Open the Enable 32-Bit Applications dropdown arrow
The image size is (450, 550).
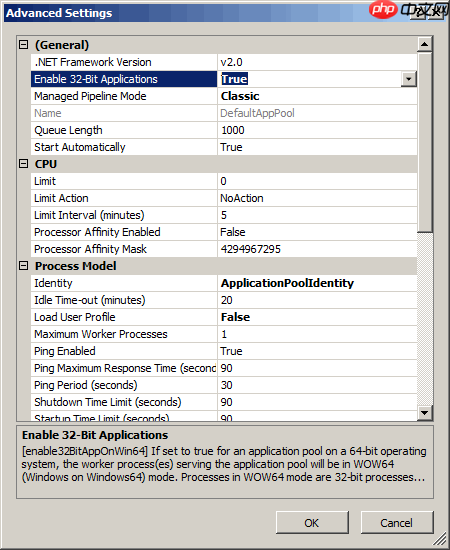[x=409, y=79]
